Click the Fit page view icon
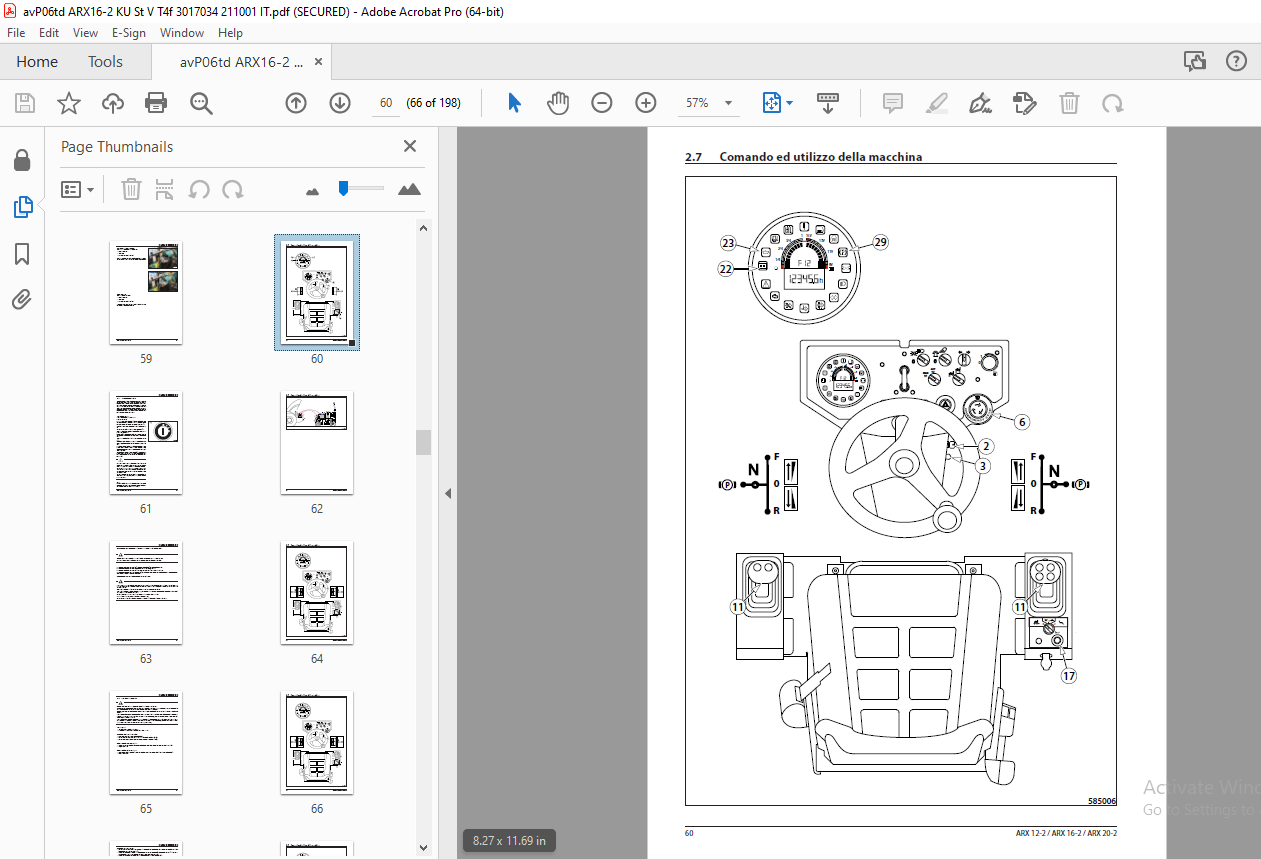The width and height of the screenshot is (1261, 859). click(772, 103)
